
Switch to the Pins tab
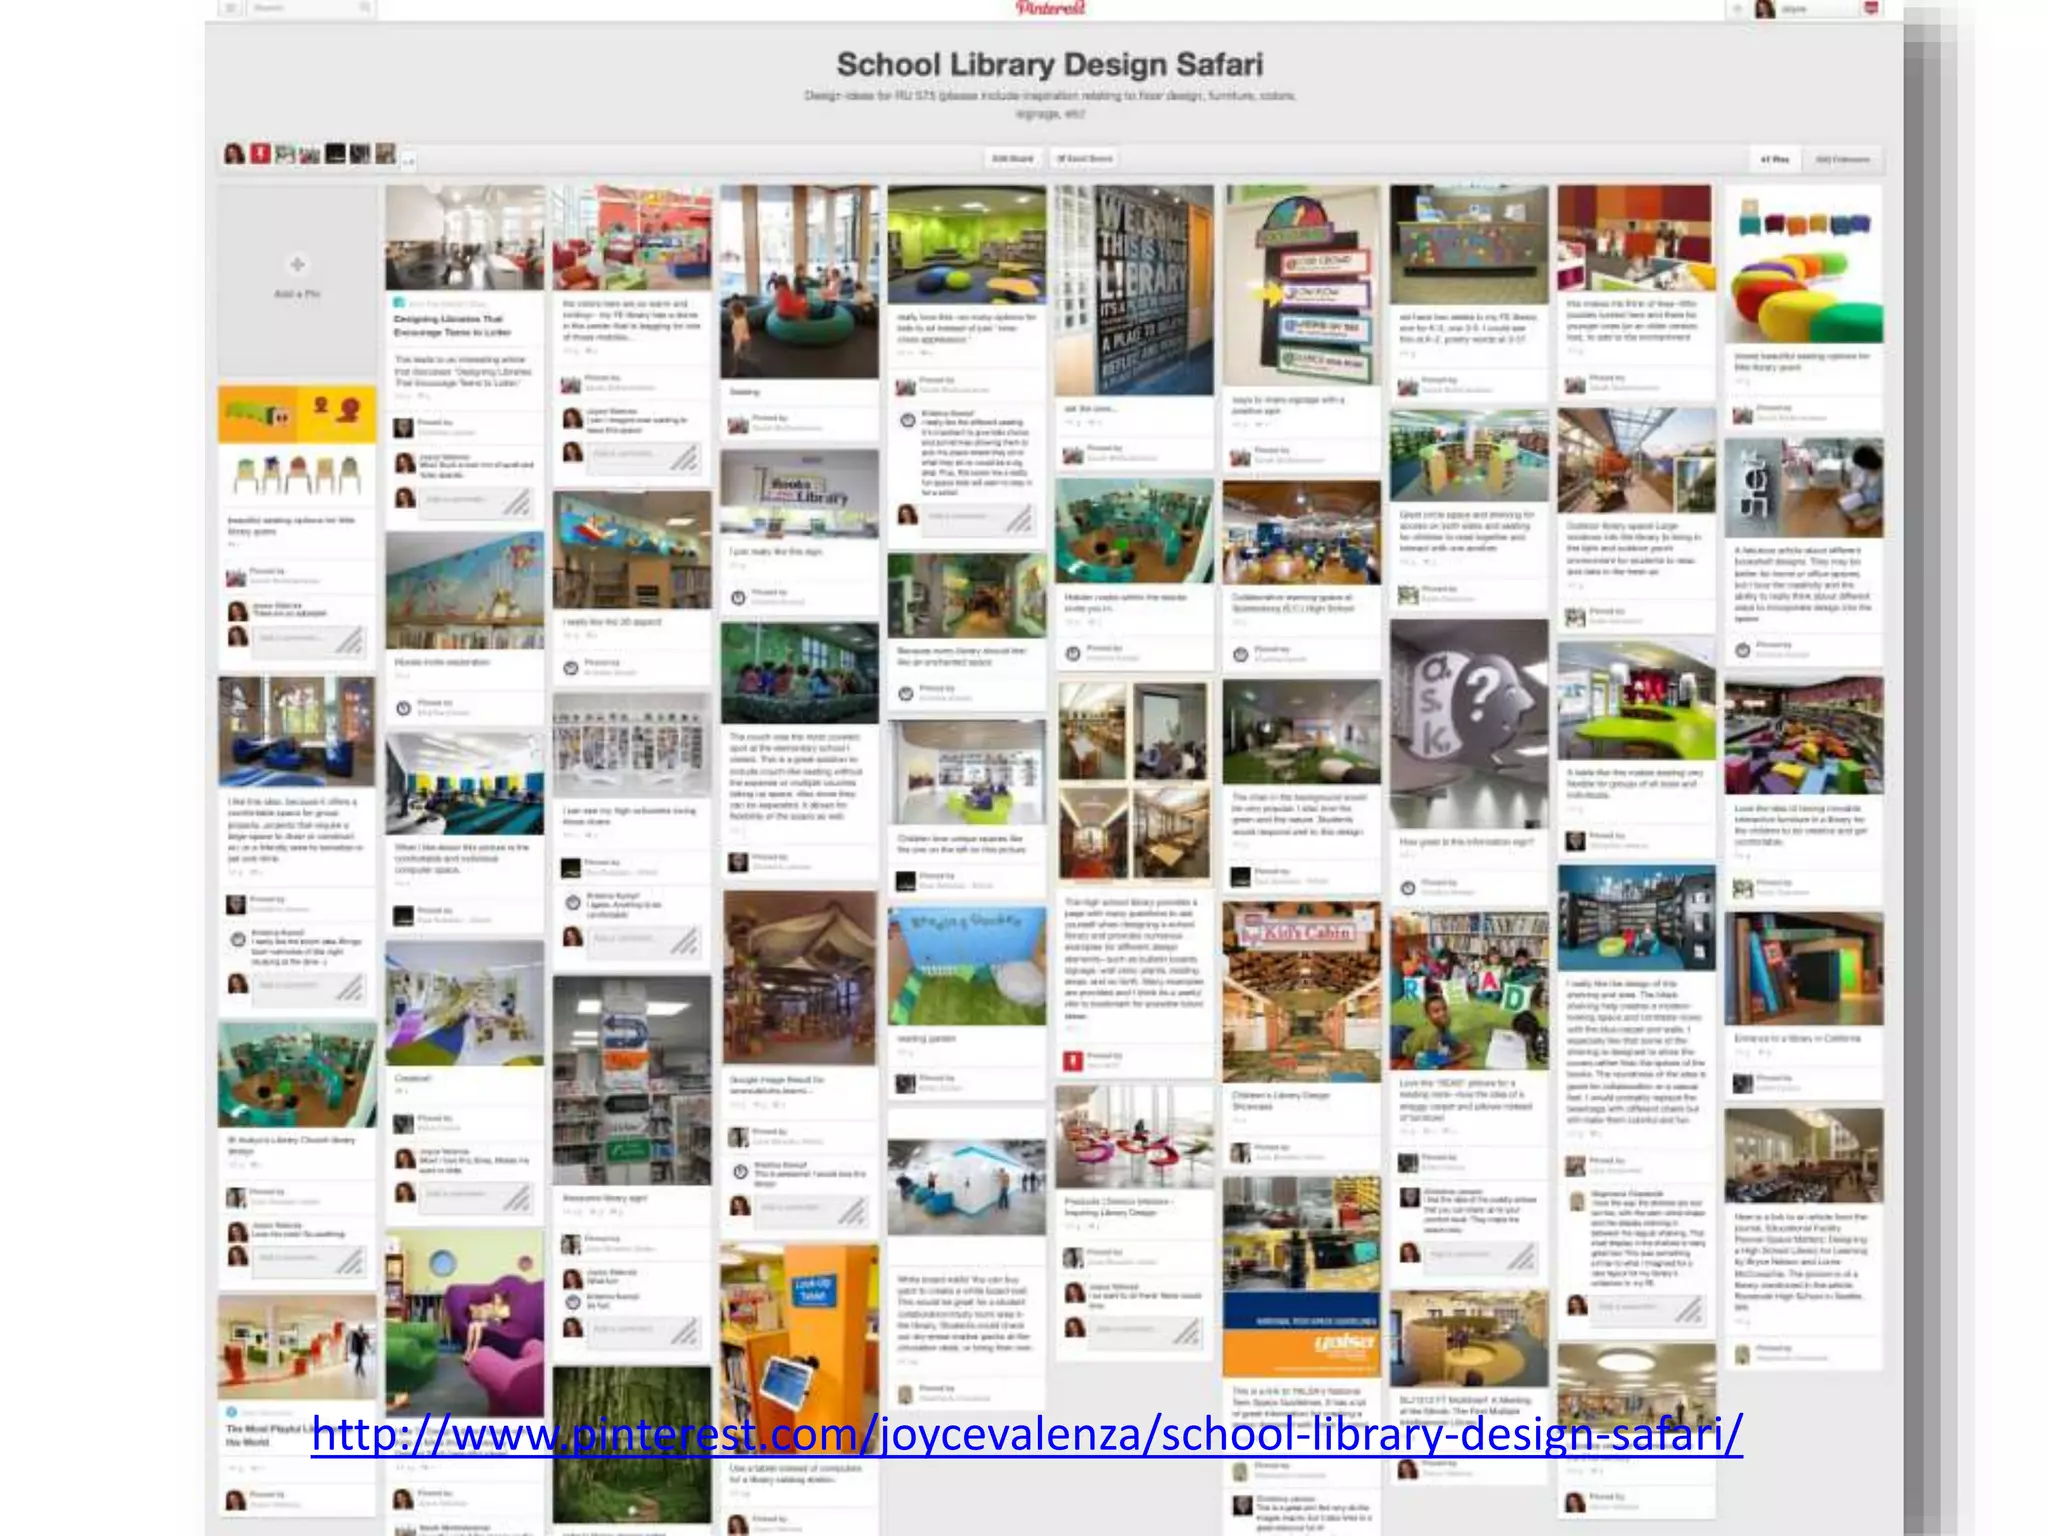[1774, 159]
